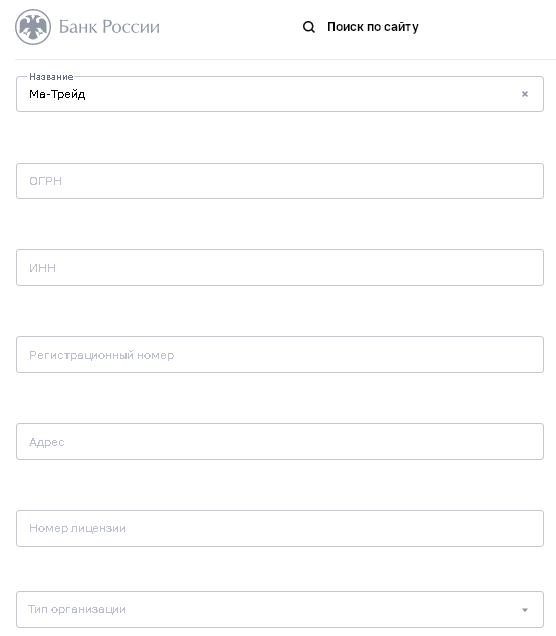Select the ИНН input field
This screenshot has height=636, width=556.
280,268
